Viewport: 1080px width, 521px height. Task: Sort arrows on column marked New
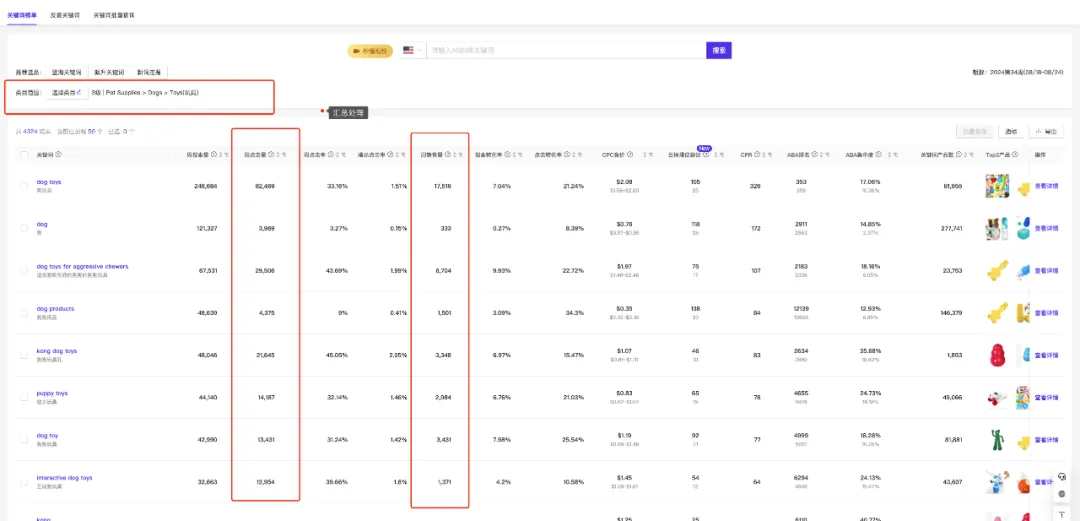click(716, 154)
